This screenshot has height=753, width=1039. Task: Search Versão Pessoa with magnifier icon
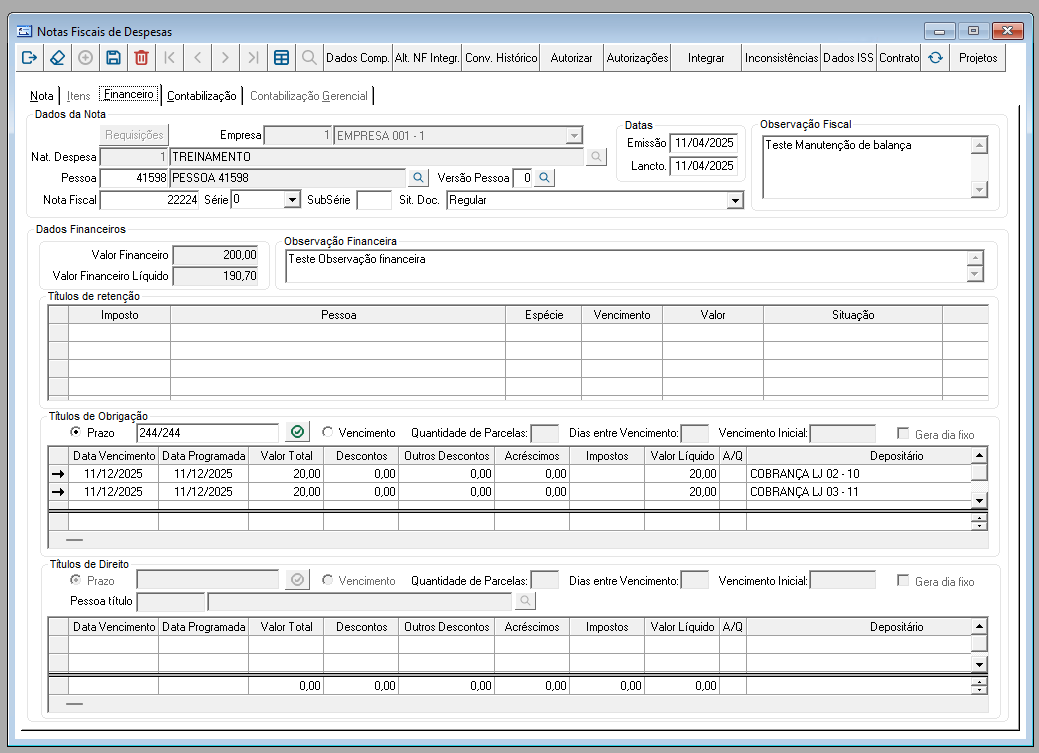coord(544,178)
